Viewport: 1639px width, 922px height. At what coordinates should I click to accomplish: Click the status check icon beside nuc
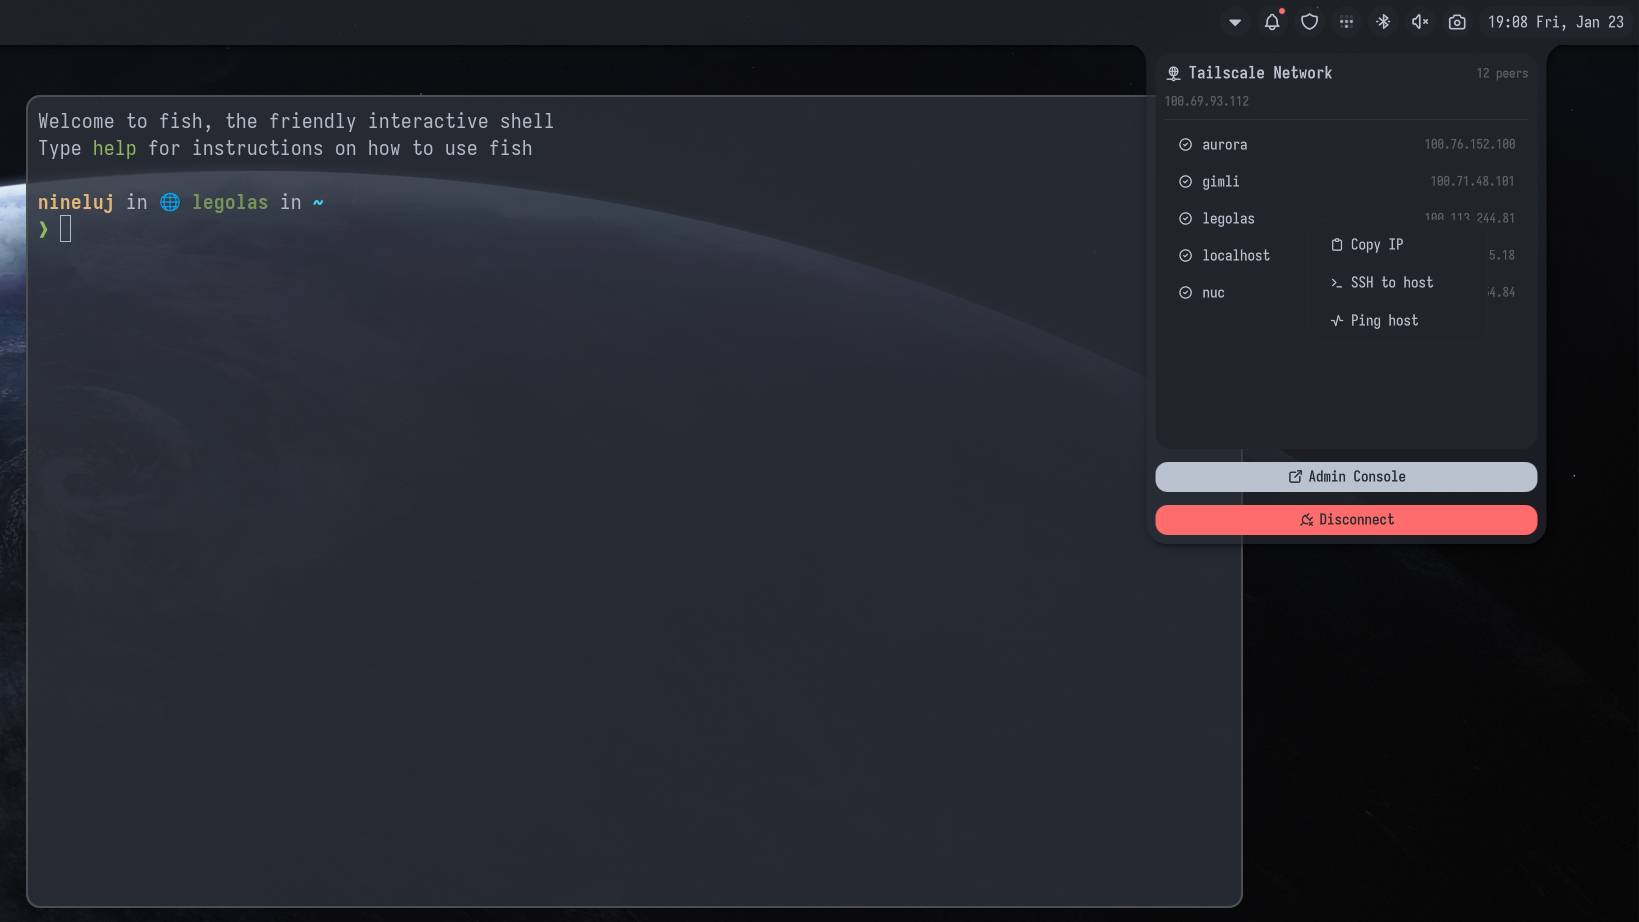1185,293
